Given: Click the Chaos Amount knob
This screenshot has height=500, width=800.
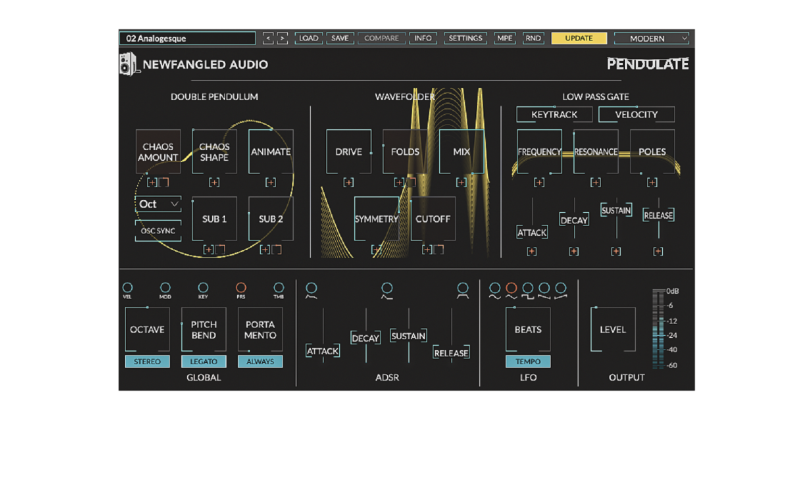Looking at the screenshot, I should point(158,152).
